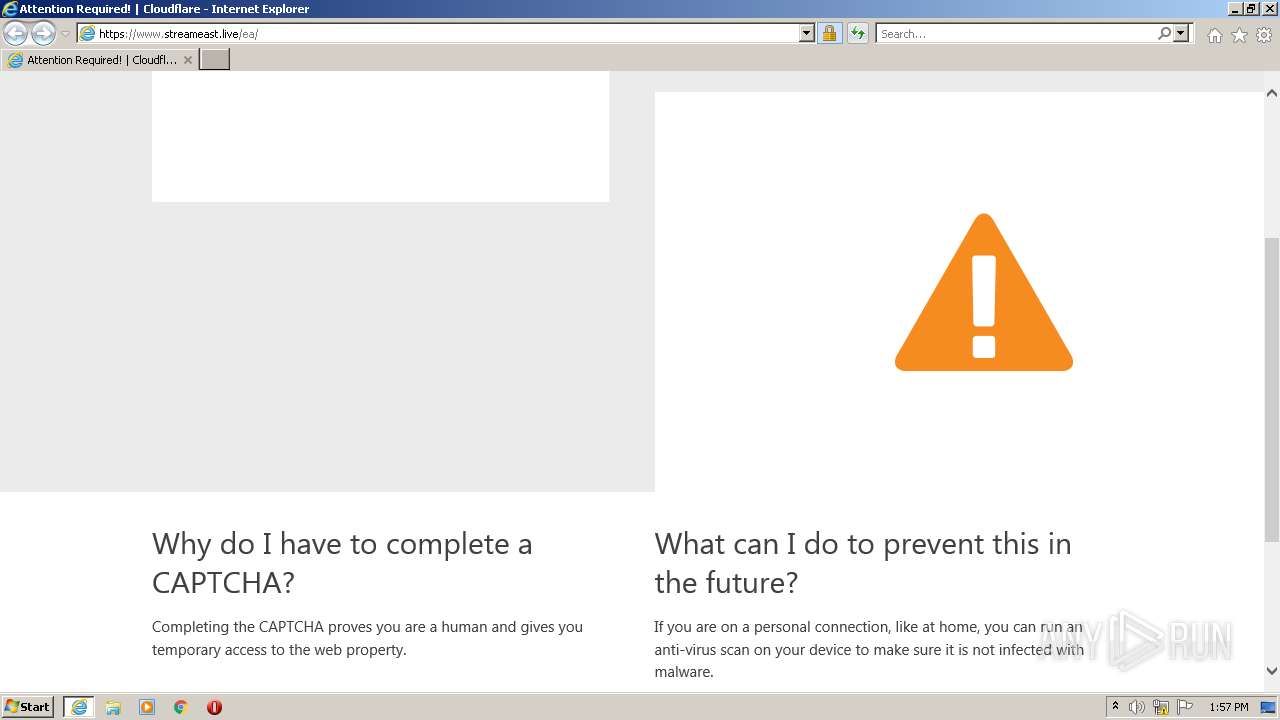The height and width of the screenshot is (720, 1280).
Task: Click the heading Why do I have to complete a CAPTCHA
Action: click(x=342, y=563)
